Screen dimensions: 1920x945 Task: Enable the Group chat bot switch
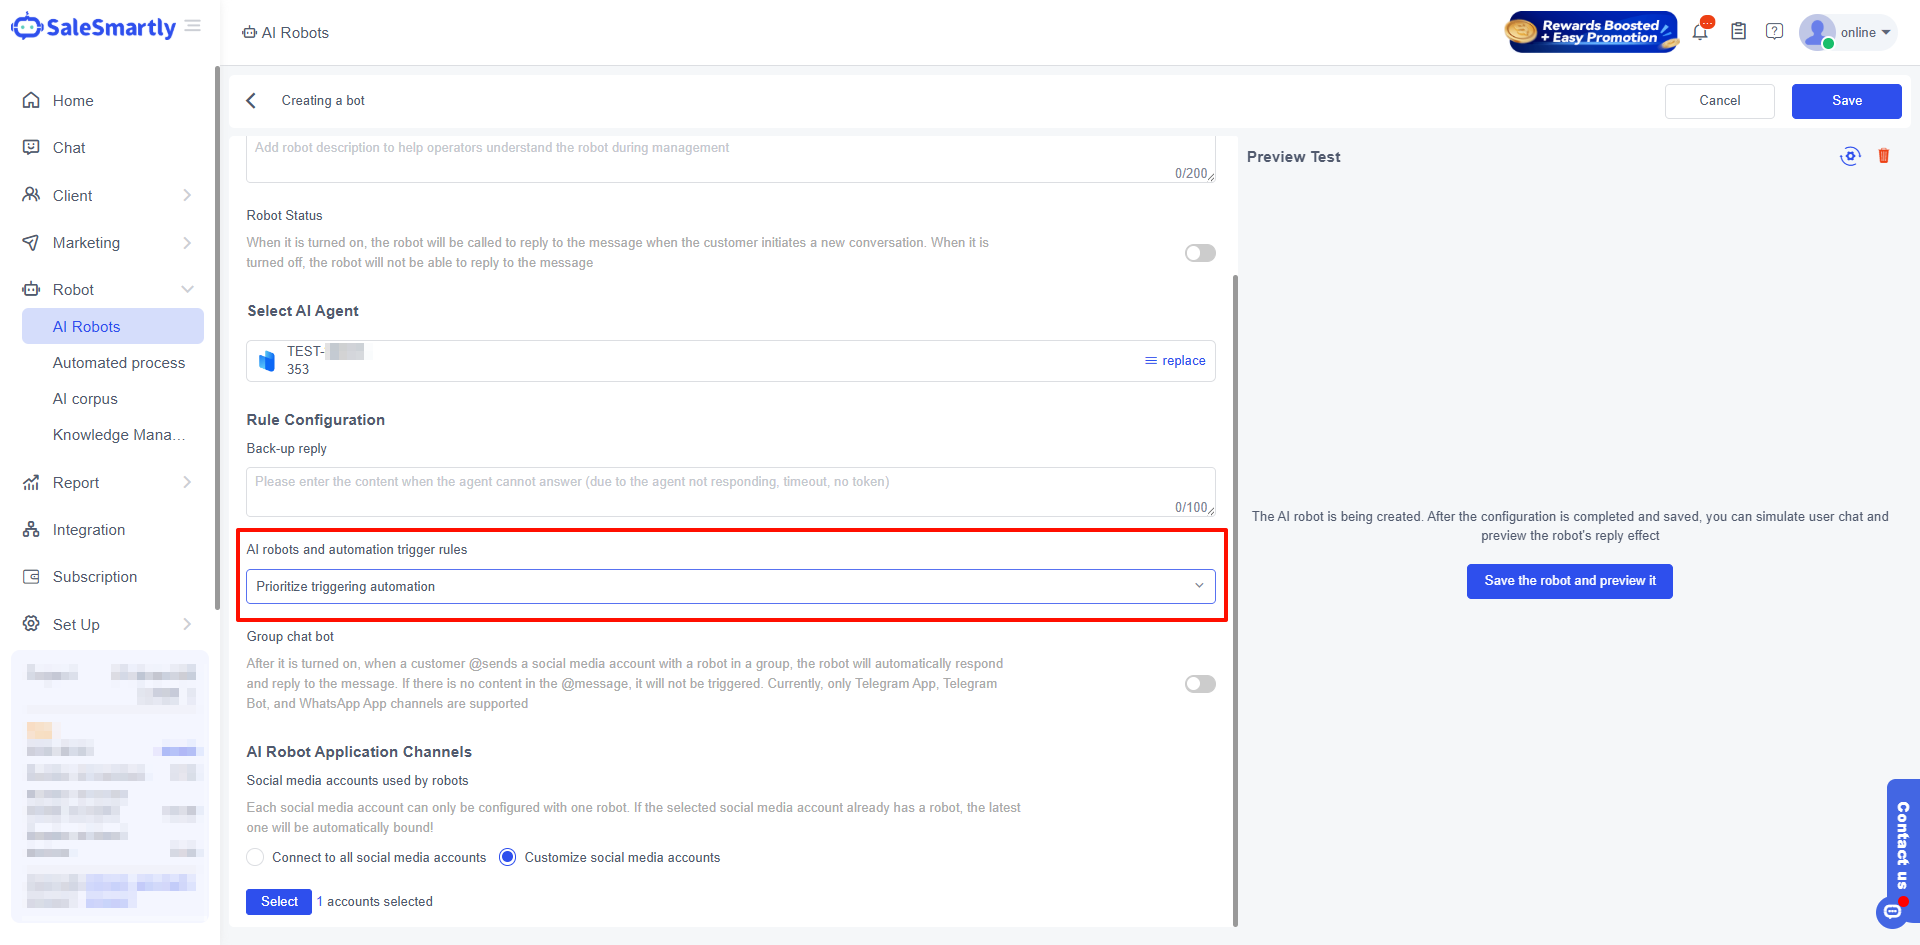(1200, 684)
